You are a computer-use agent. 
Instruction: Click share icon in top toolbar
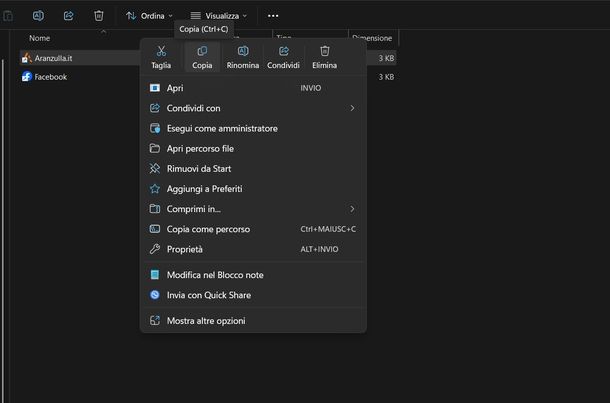click(x=68, y=16)
